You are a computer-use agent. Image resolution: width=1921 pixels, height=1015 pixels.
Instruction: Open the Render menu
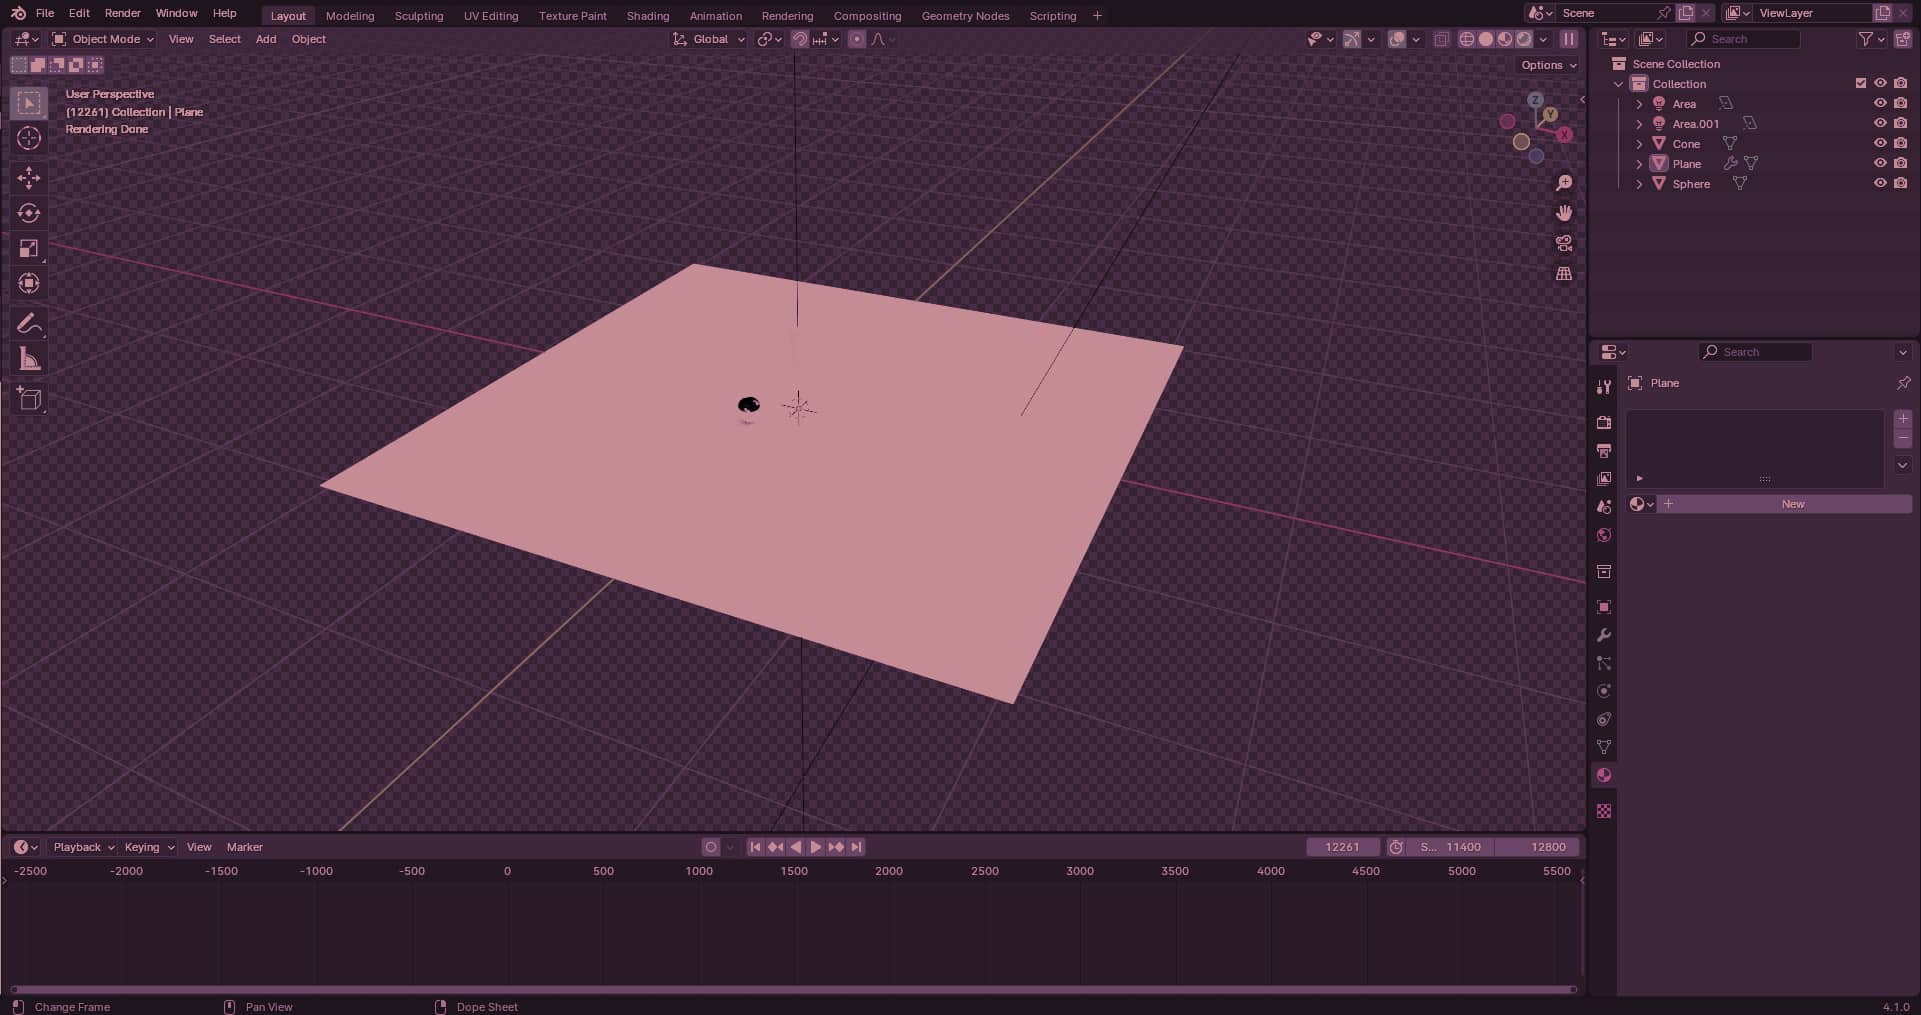122,13
